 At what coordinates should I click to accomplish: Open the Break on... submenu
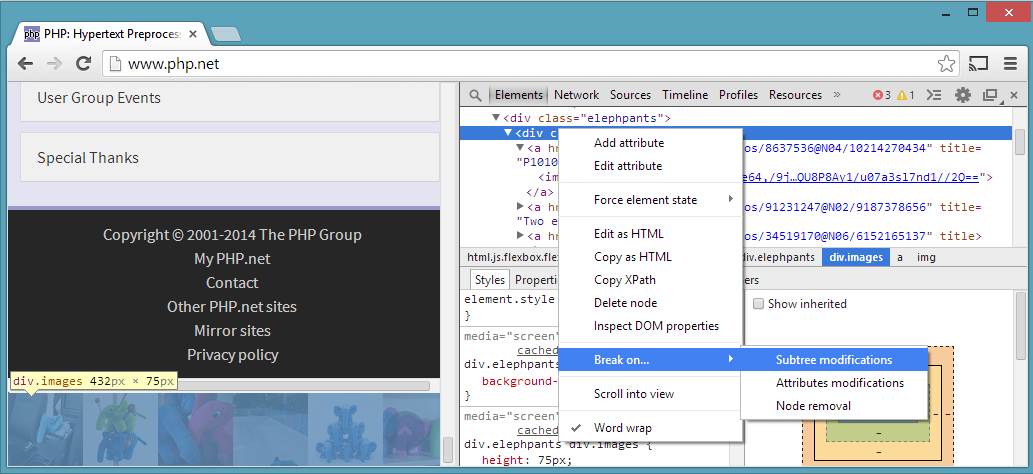coord(651,360)
